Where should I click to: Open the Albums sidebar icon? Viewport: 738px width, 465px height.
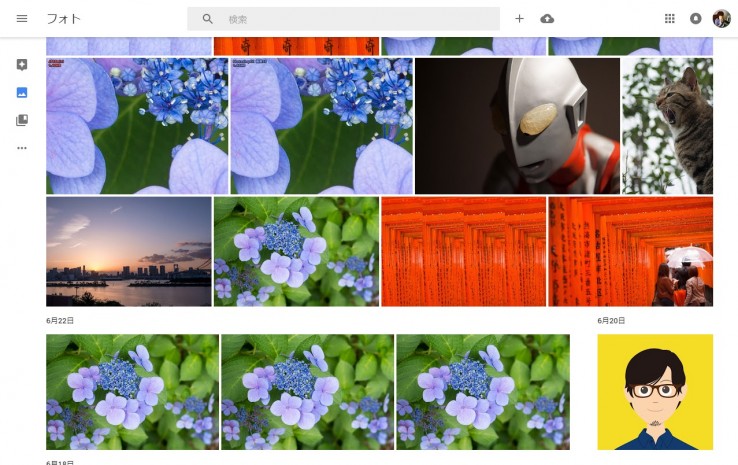(x=22, y=121)
